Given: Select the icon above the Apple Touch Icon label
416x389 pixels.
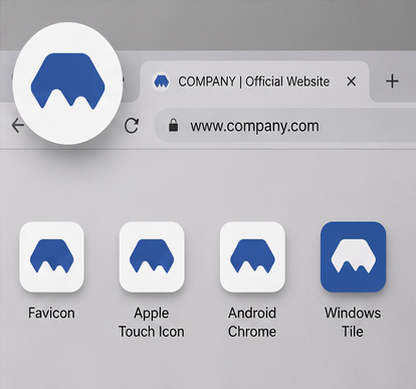Looking at the screenshot, I should pyautogui.click(x=152, y=257).
